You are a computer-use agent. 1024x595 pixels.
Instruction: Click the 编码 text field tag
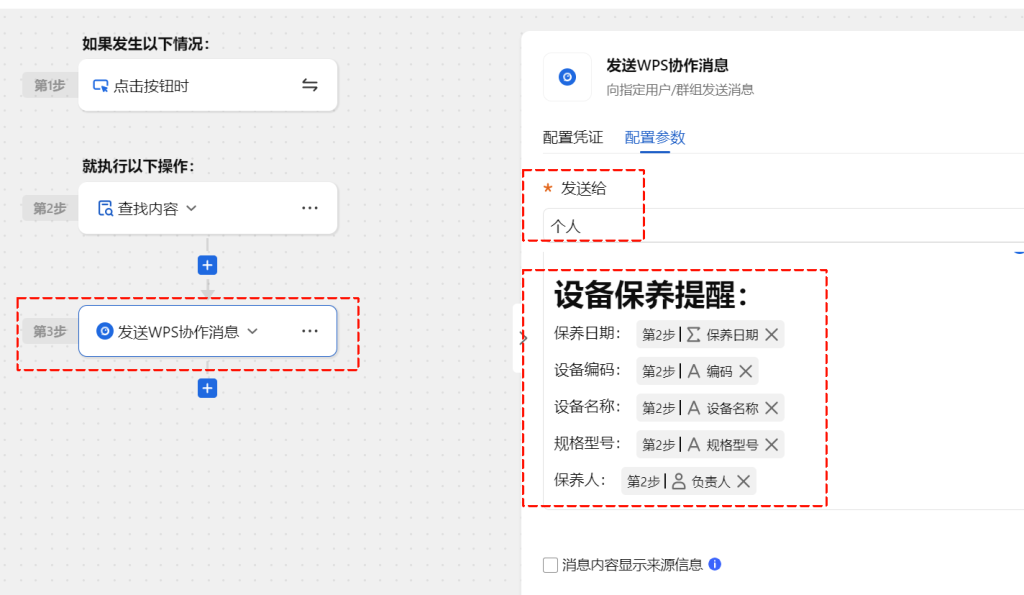(697, 371)
